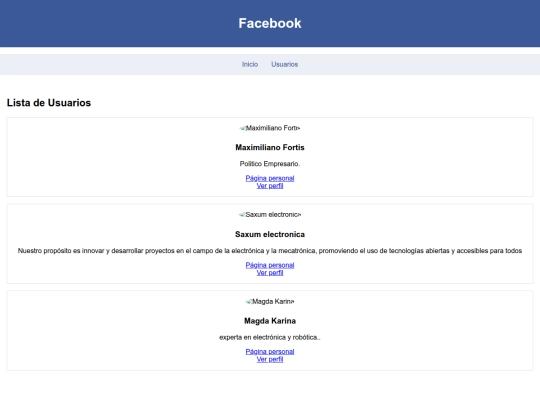The height and width of the screenshot is (405, 540).
Task: Click the bold name Saxum electronica
Action: [x=270, y=234]
